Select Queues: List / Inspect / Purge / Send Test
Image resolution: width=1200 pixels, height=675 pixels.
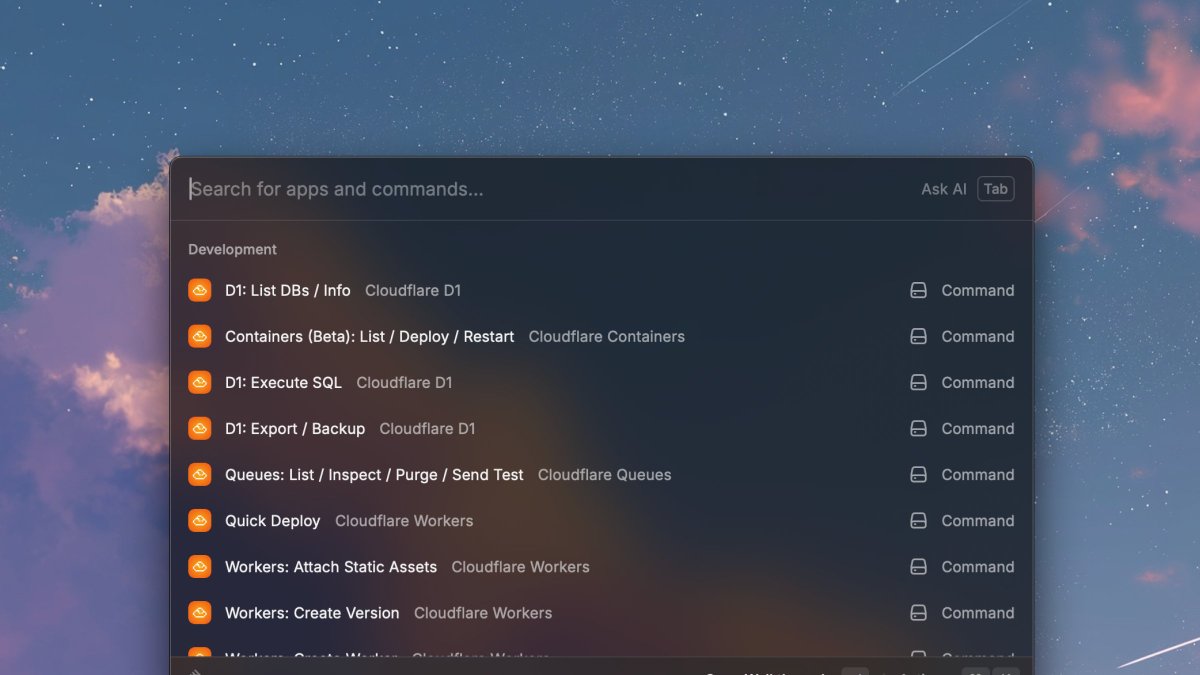(601, 474)
